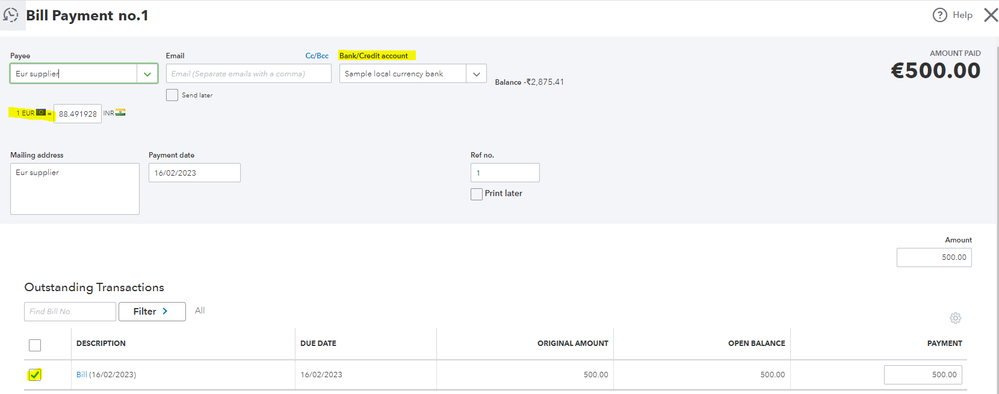Image resolution: width=999 pixels, height=394 pixels.
Task: Click the ORIGINAL AMOUNT column header
Action: pyautogui.click(x=573, y=344)
